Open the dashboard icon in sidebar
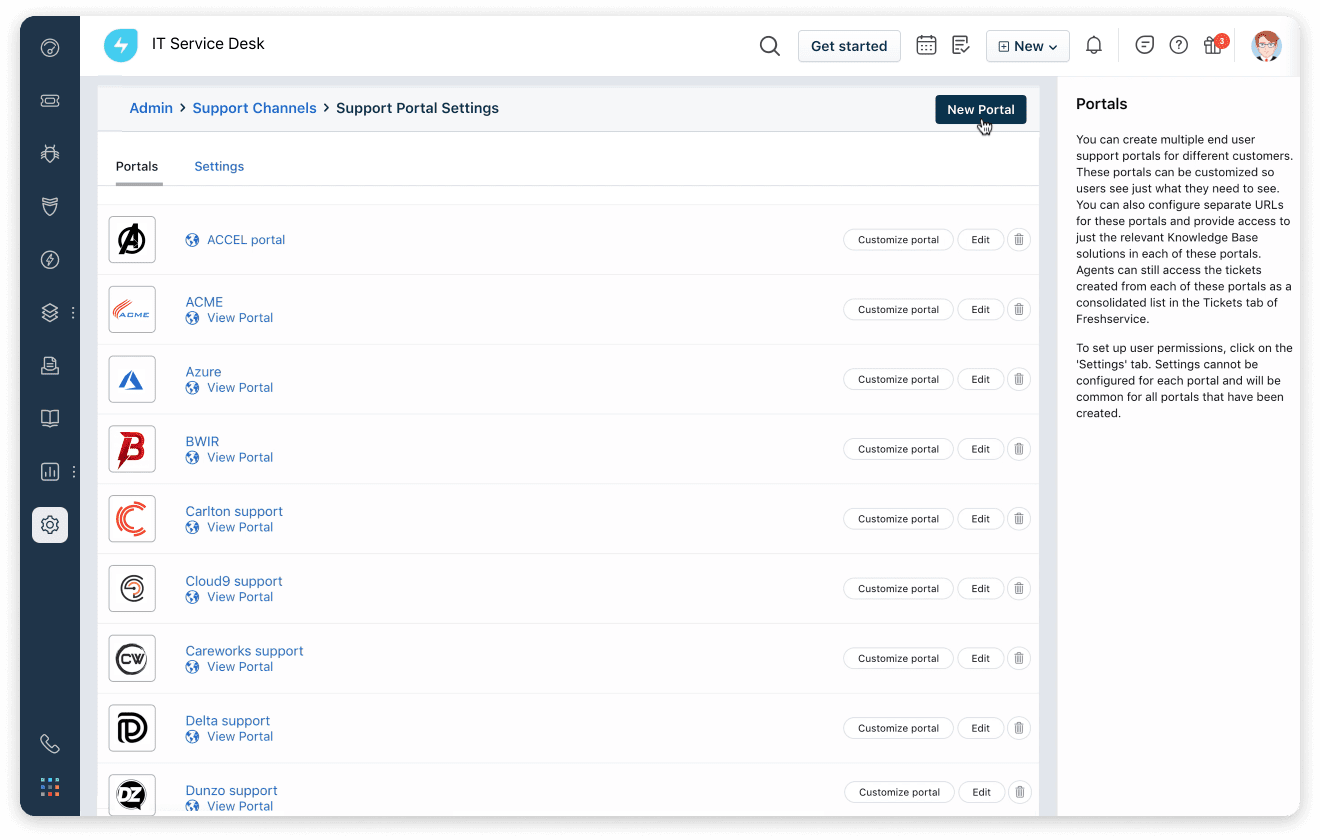The height and width of the screenshot is (840, 1320). pos(50,47)
